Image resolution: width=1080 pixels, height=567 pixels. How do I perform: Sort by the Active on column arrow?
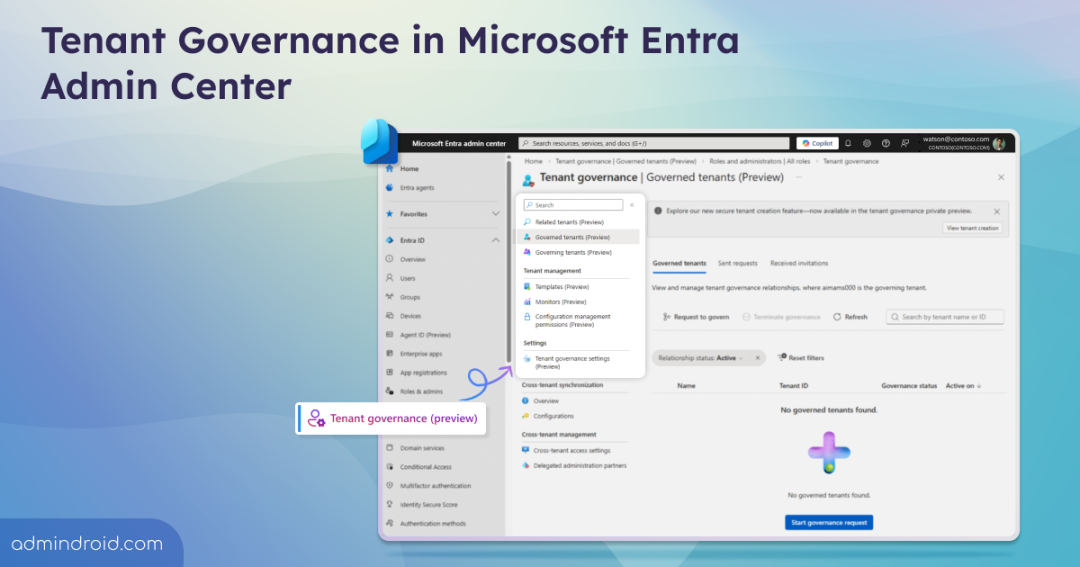pyautogui.click(x=979, y=385)
